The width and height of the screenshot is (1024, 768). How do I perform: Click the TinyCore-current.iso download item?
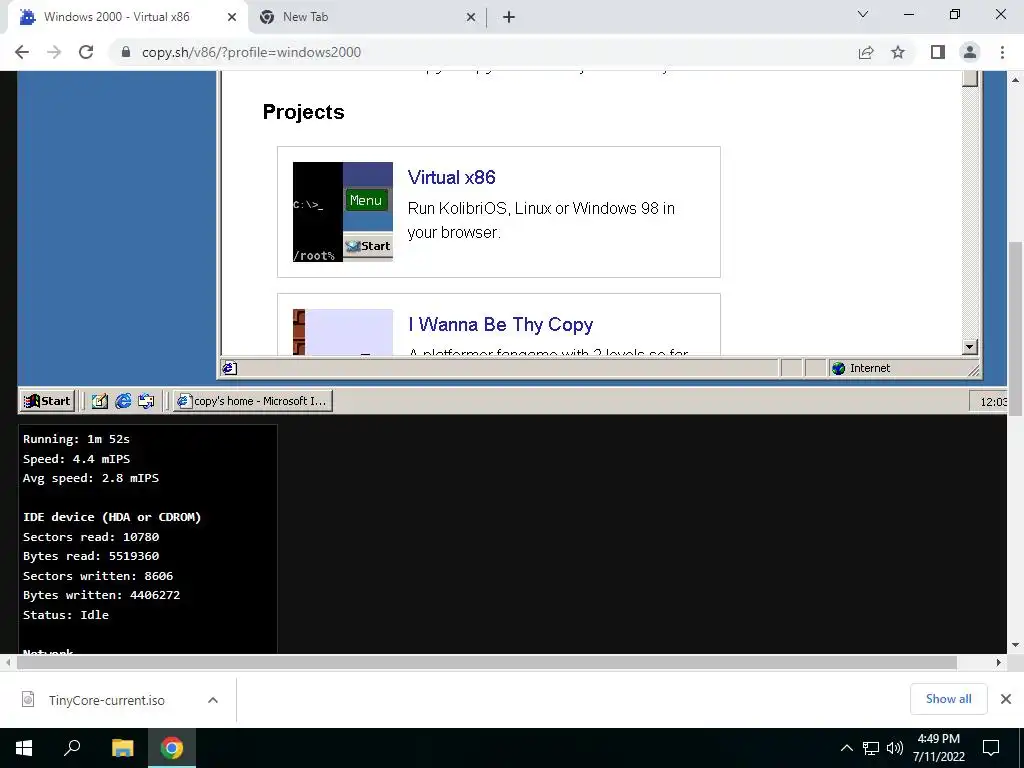(106, 700)
